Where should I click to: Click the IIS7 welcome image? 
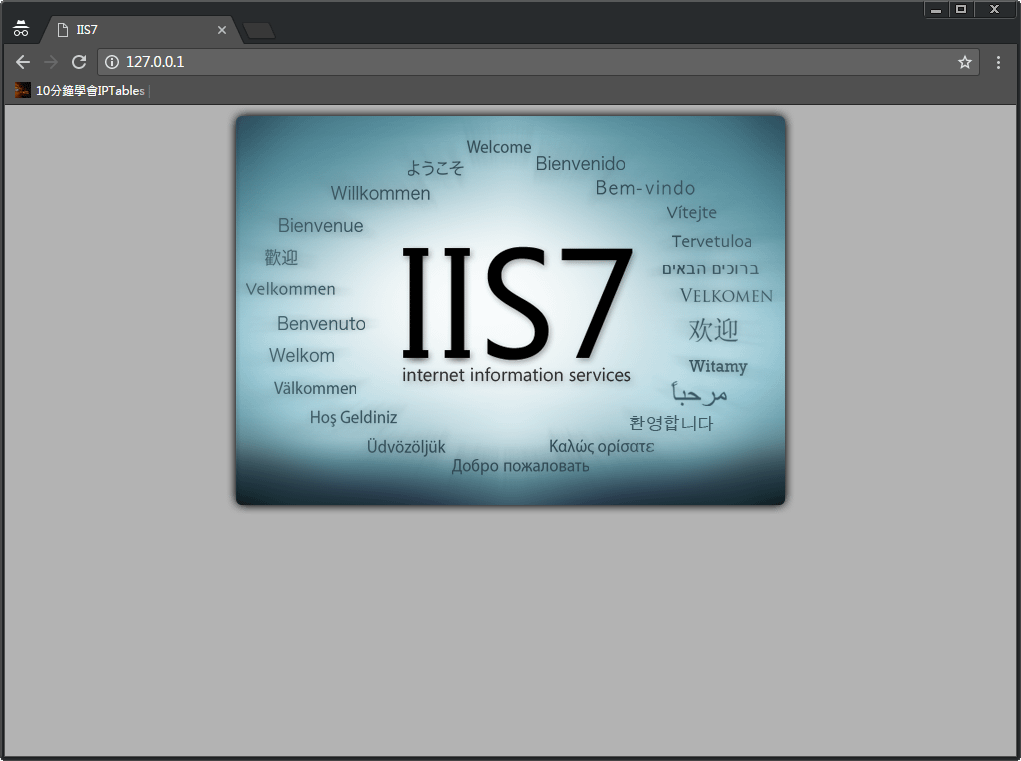510,311
